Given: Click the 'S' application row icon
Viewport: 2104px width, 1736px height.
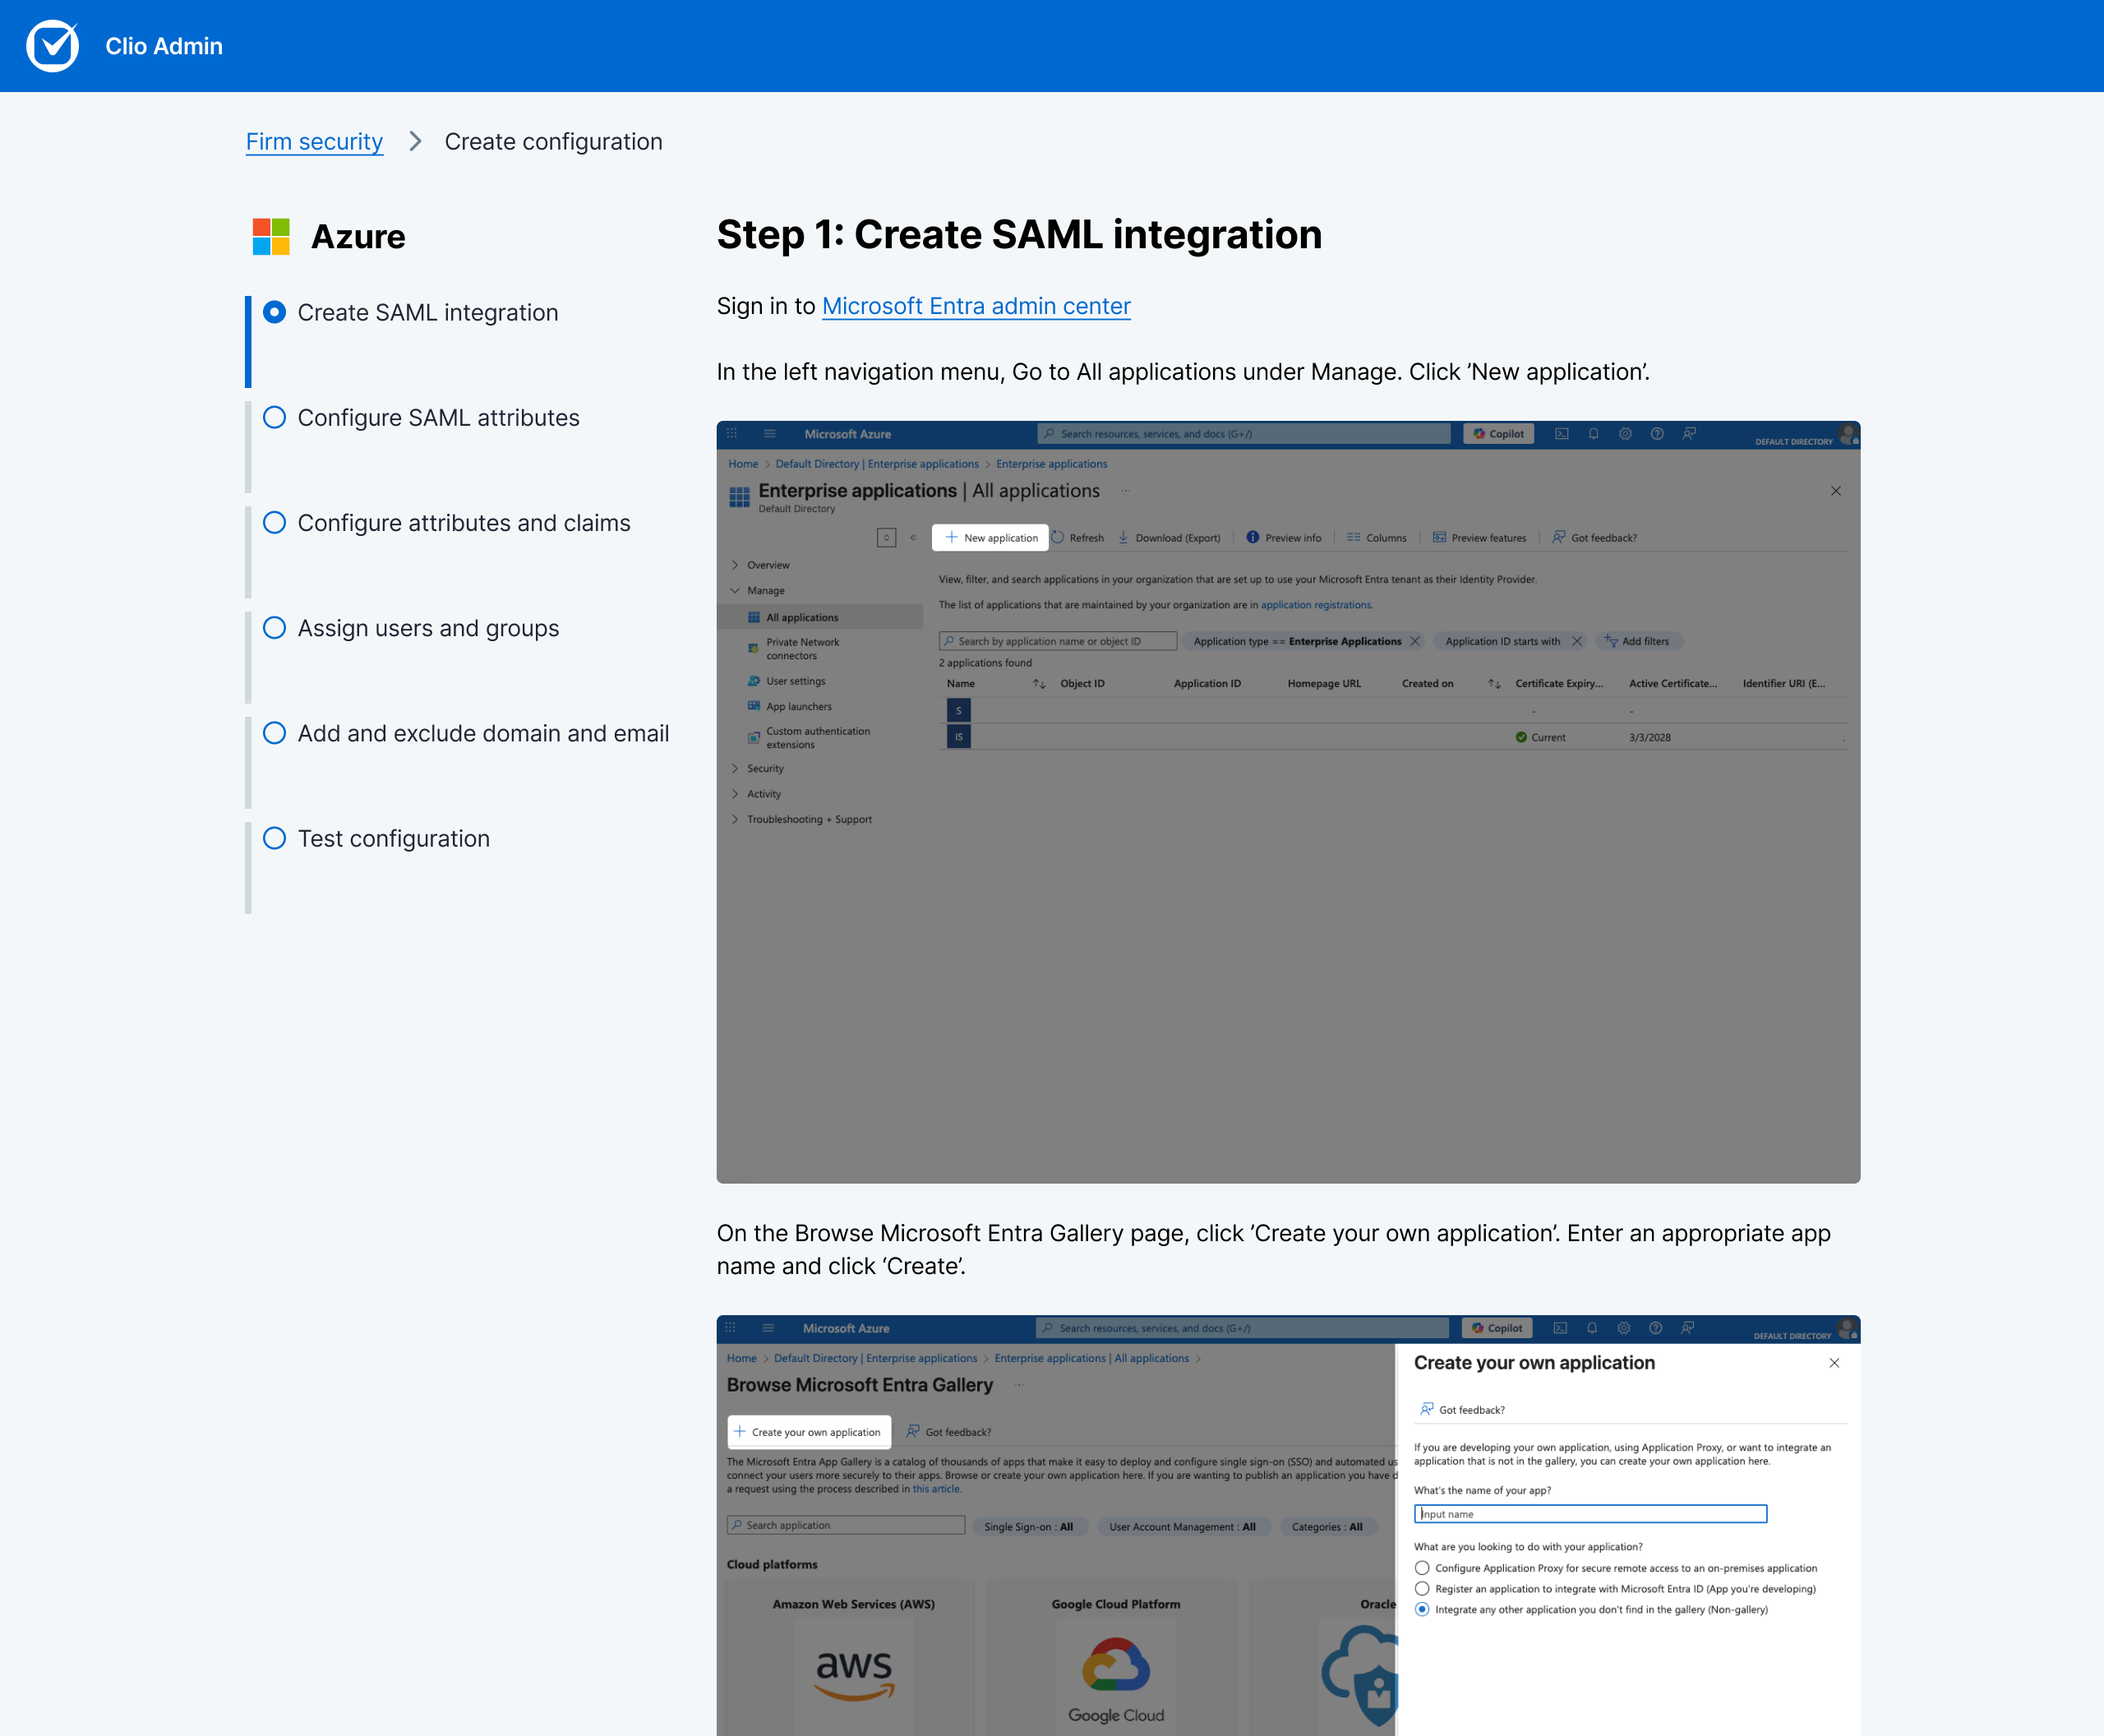Looking at the screenshot, I should pyautogui.click(x=958, y=710).
